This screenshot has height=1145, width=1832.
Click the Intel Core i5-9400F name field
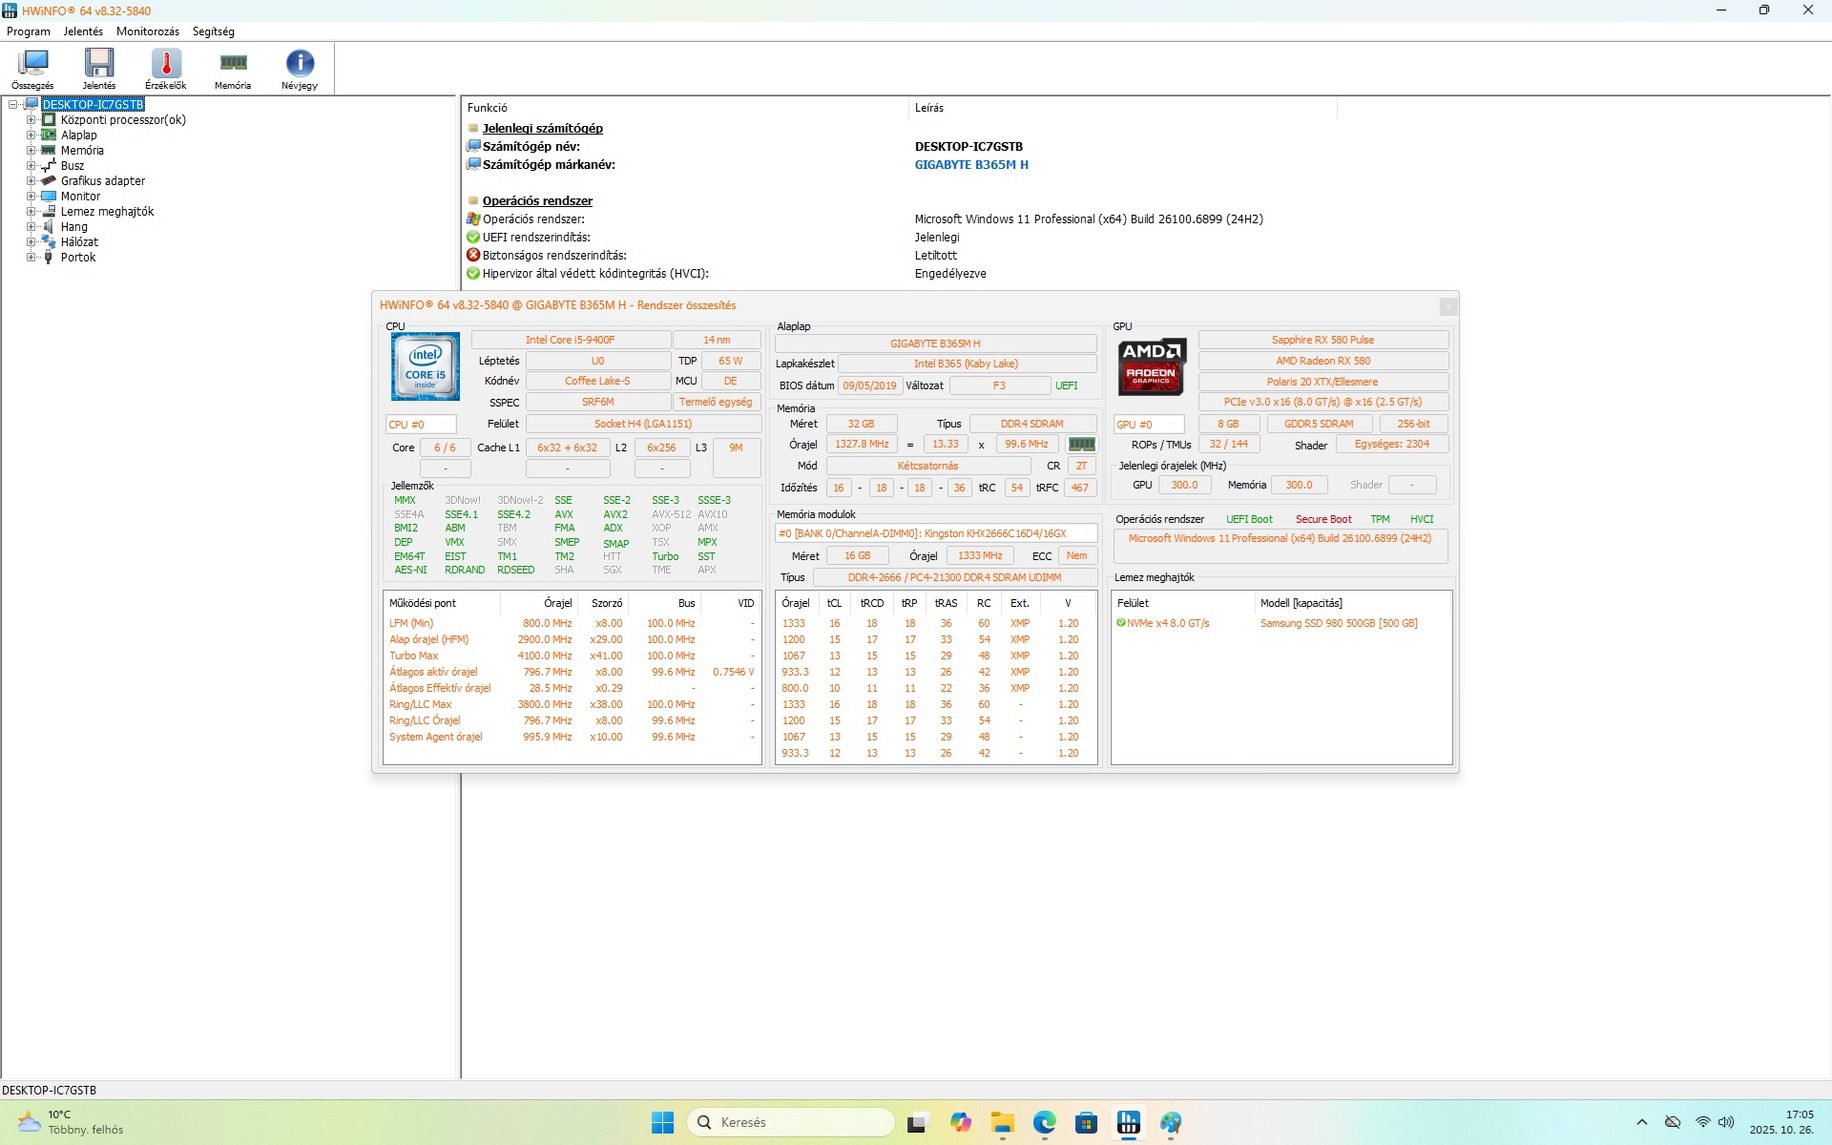[570, 340]
